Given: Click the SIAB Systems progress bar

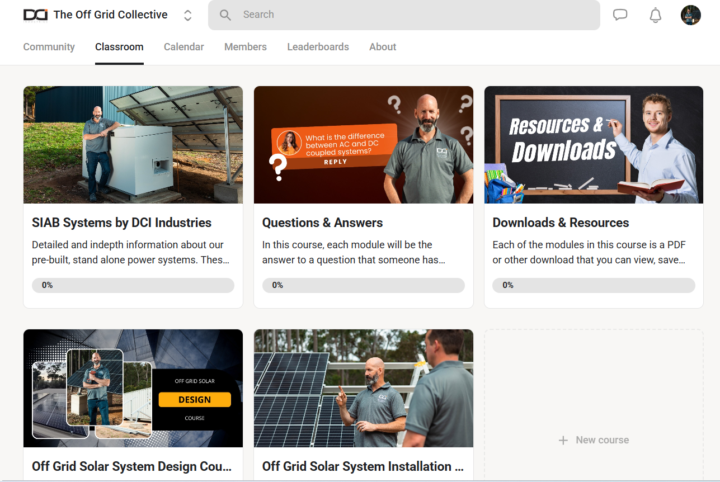Looking at the screenshot, I should pyautogui.click(x=133, y=285).
